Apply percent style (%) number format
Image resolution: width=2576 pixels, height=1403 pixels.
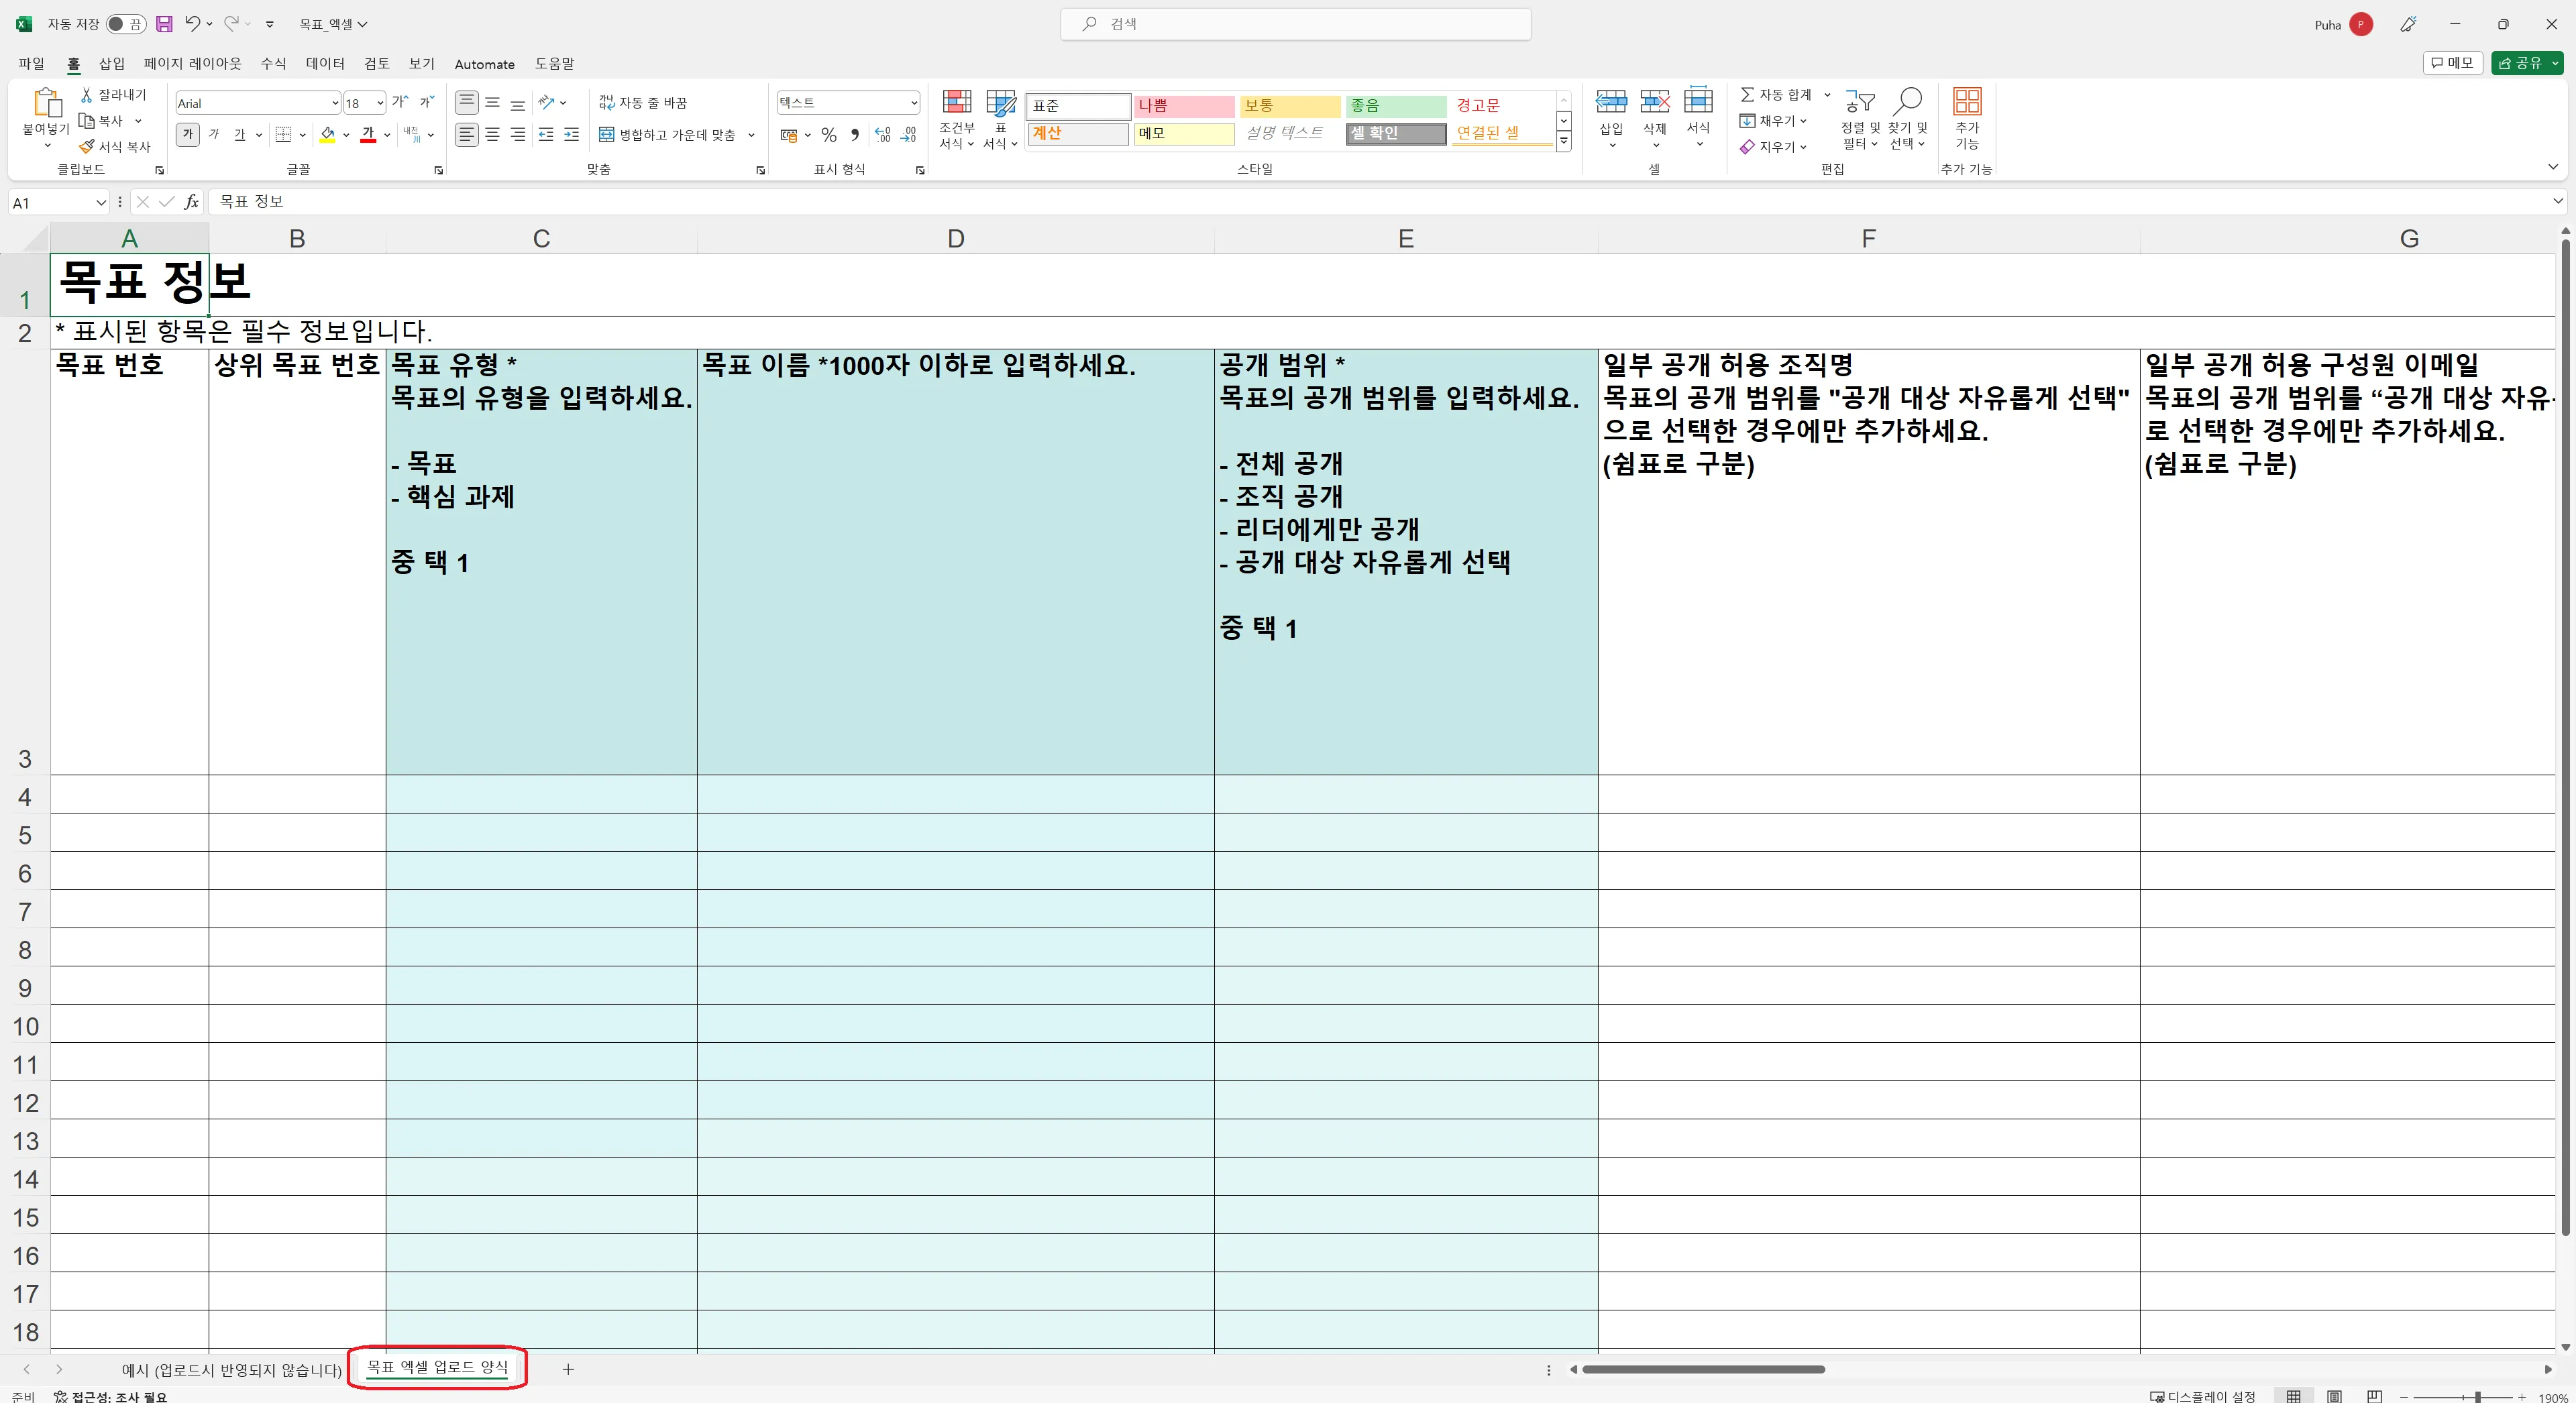tap(829, 134)
